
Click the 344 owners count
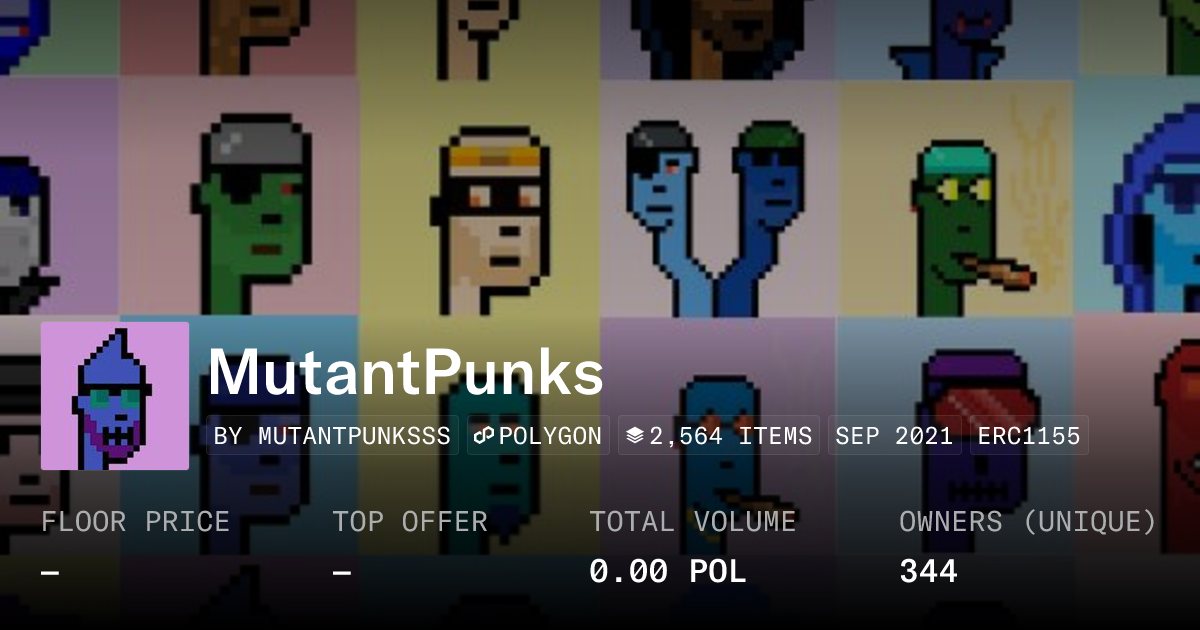[928, 572]
